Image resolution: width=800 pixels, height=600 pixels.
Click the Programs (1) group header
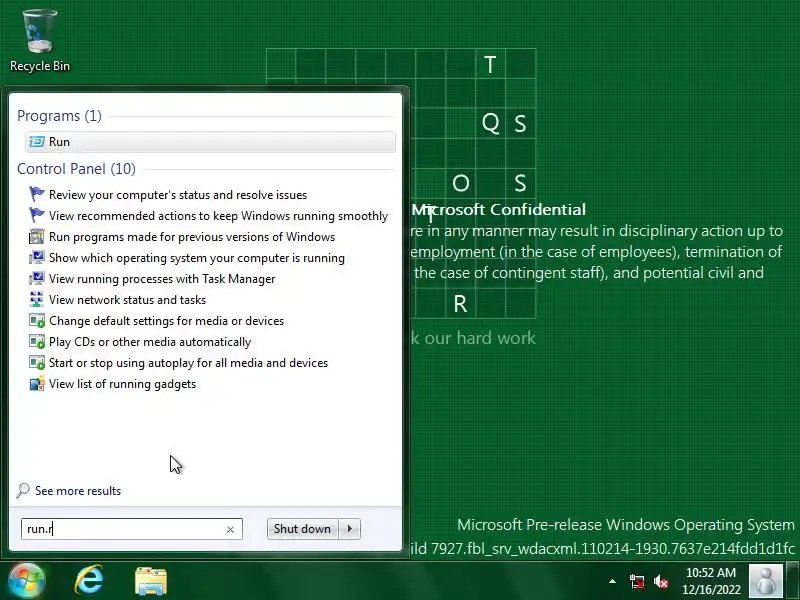(59, 116)
